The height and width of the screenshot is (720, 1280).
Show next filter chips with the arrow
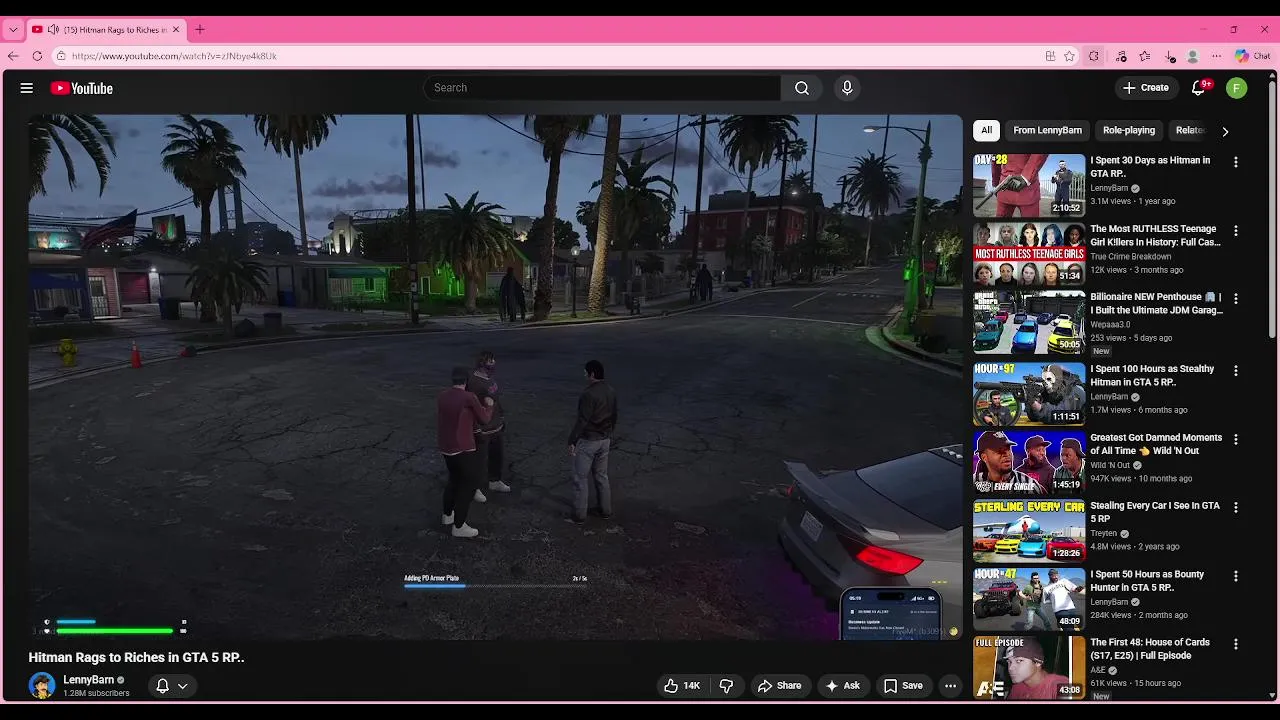point(1225,131)
